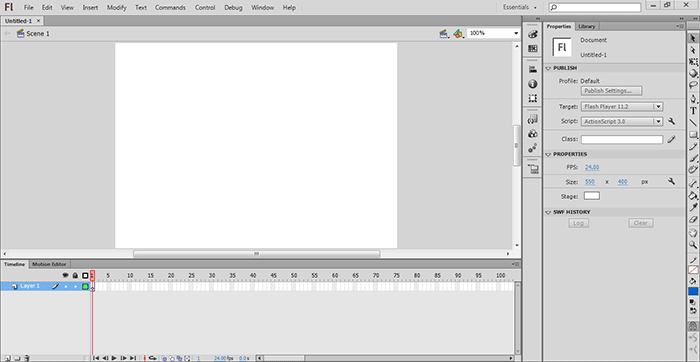
Task: Open the Info panel icon
Action: (533, 84)
